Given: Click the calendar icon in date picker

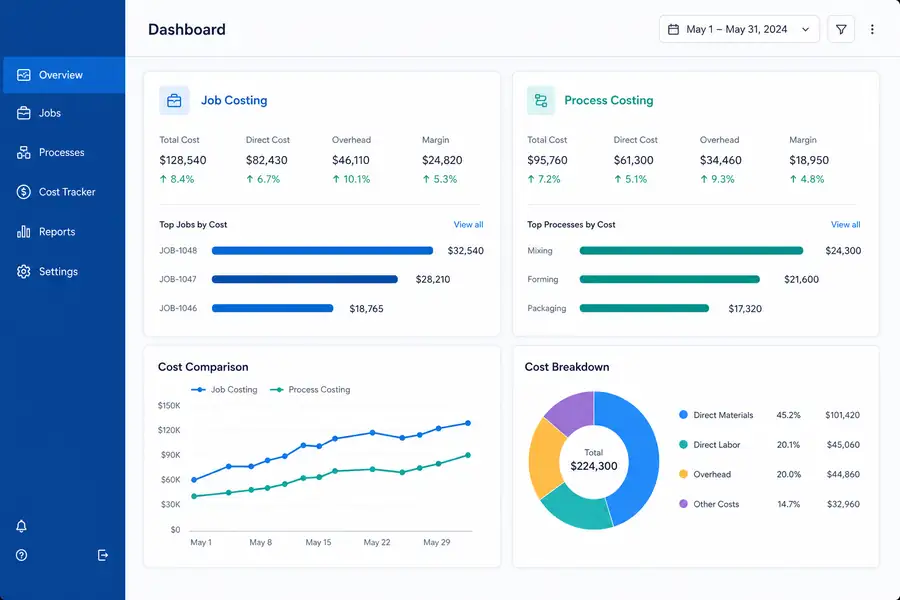Looking at the screenshot, I should [673, 29].
